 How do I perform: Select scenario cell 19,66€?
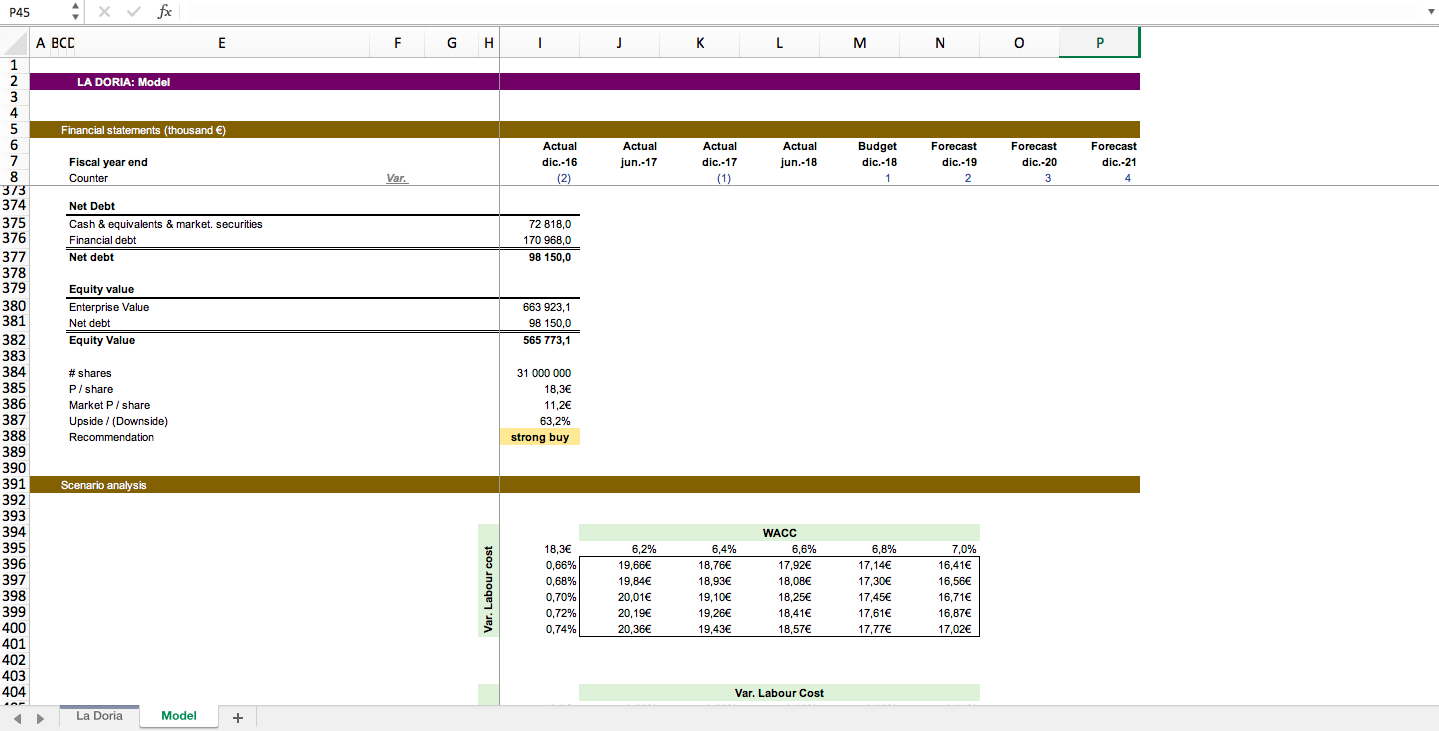click(620, 565)
